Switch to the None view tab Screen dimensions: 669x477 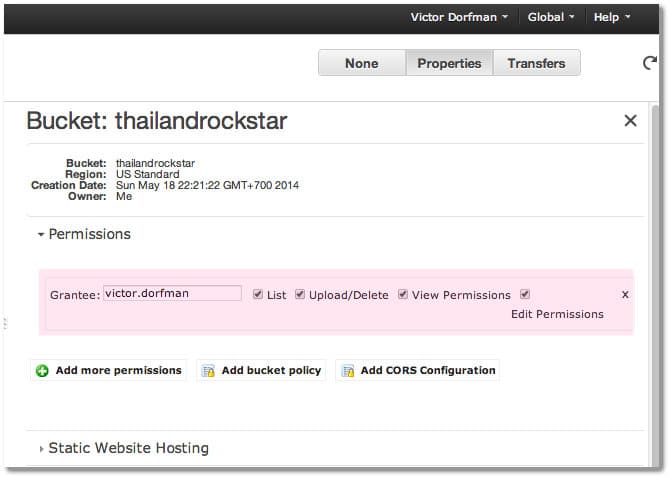[361, 63]
